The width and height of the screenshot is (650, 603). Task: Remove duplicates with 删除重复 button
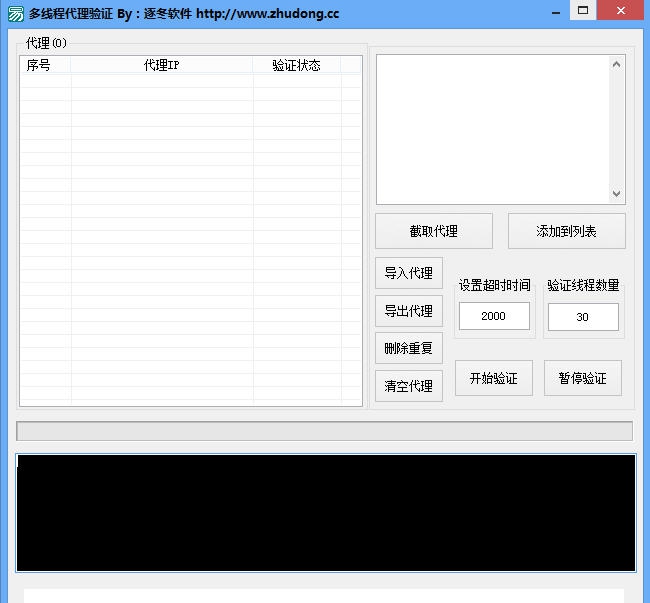point(409,348)
